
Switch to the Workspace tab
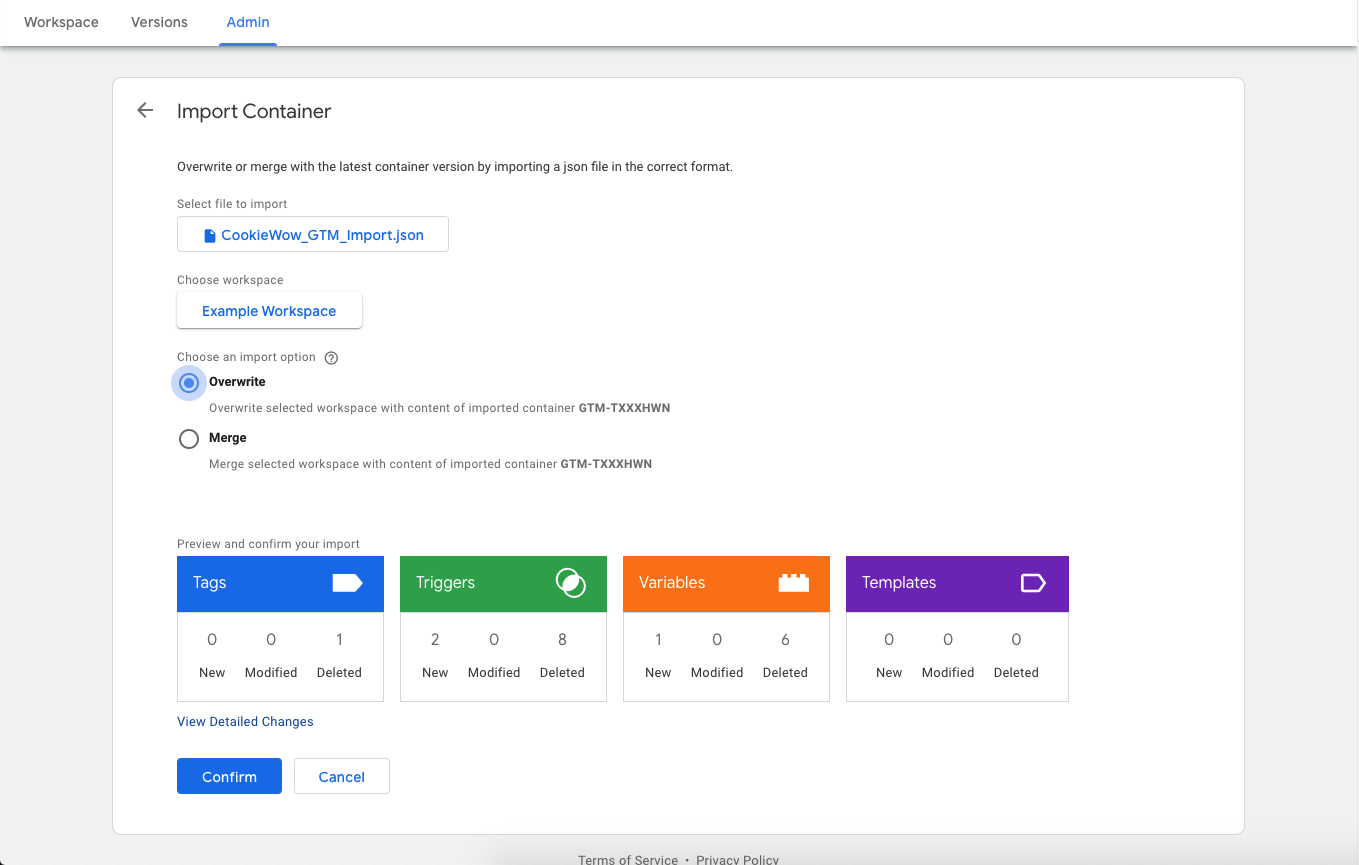pos(61,22)
